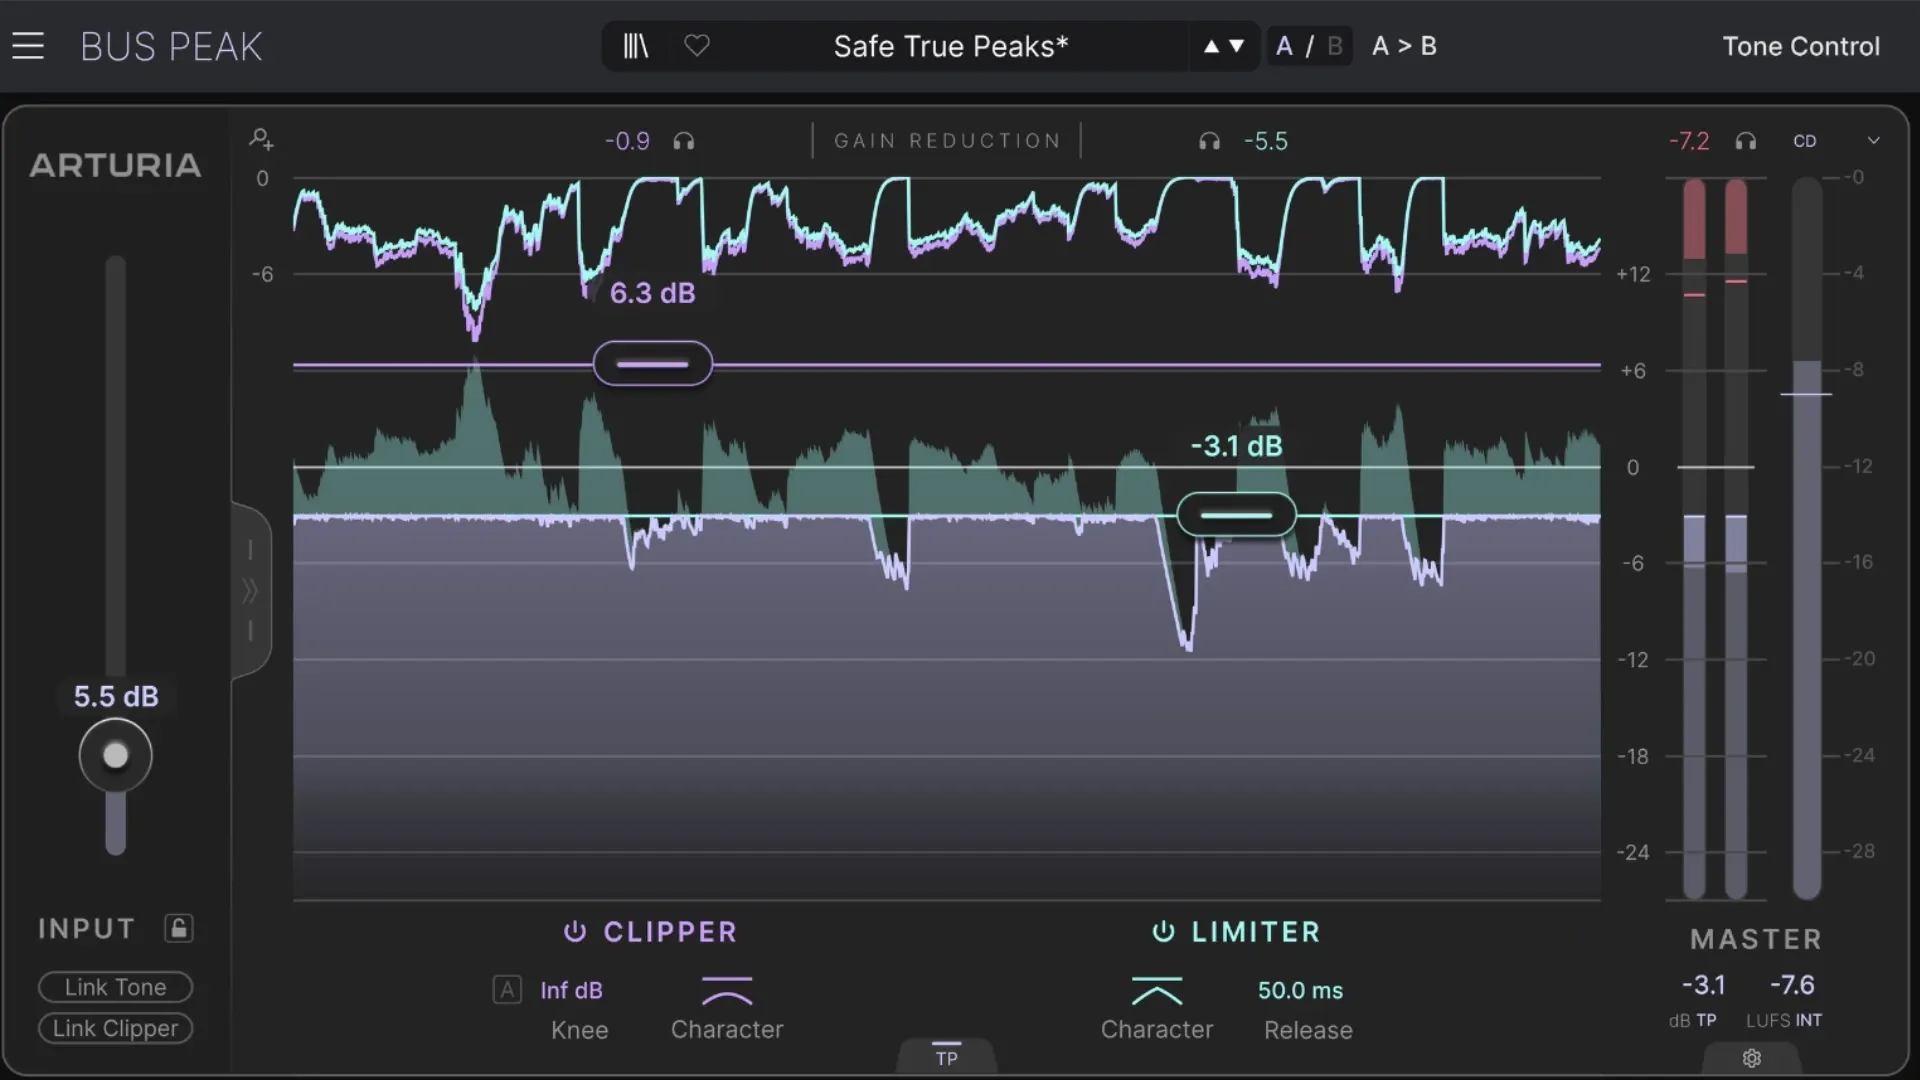Switch to the Tone Control view

pyautogui.click(x=1800, y=46)
